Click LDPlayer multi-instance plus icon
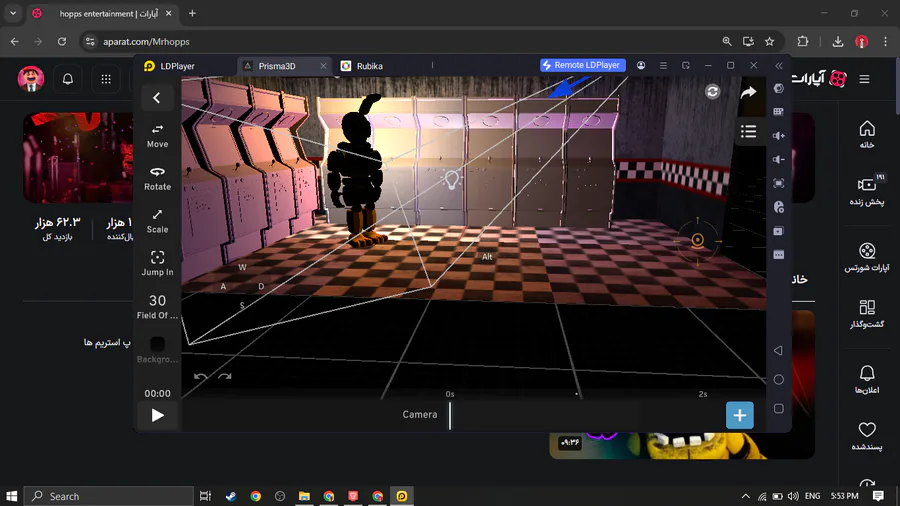 pyautogui.click(x=778, y=231)
